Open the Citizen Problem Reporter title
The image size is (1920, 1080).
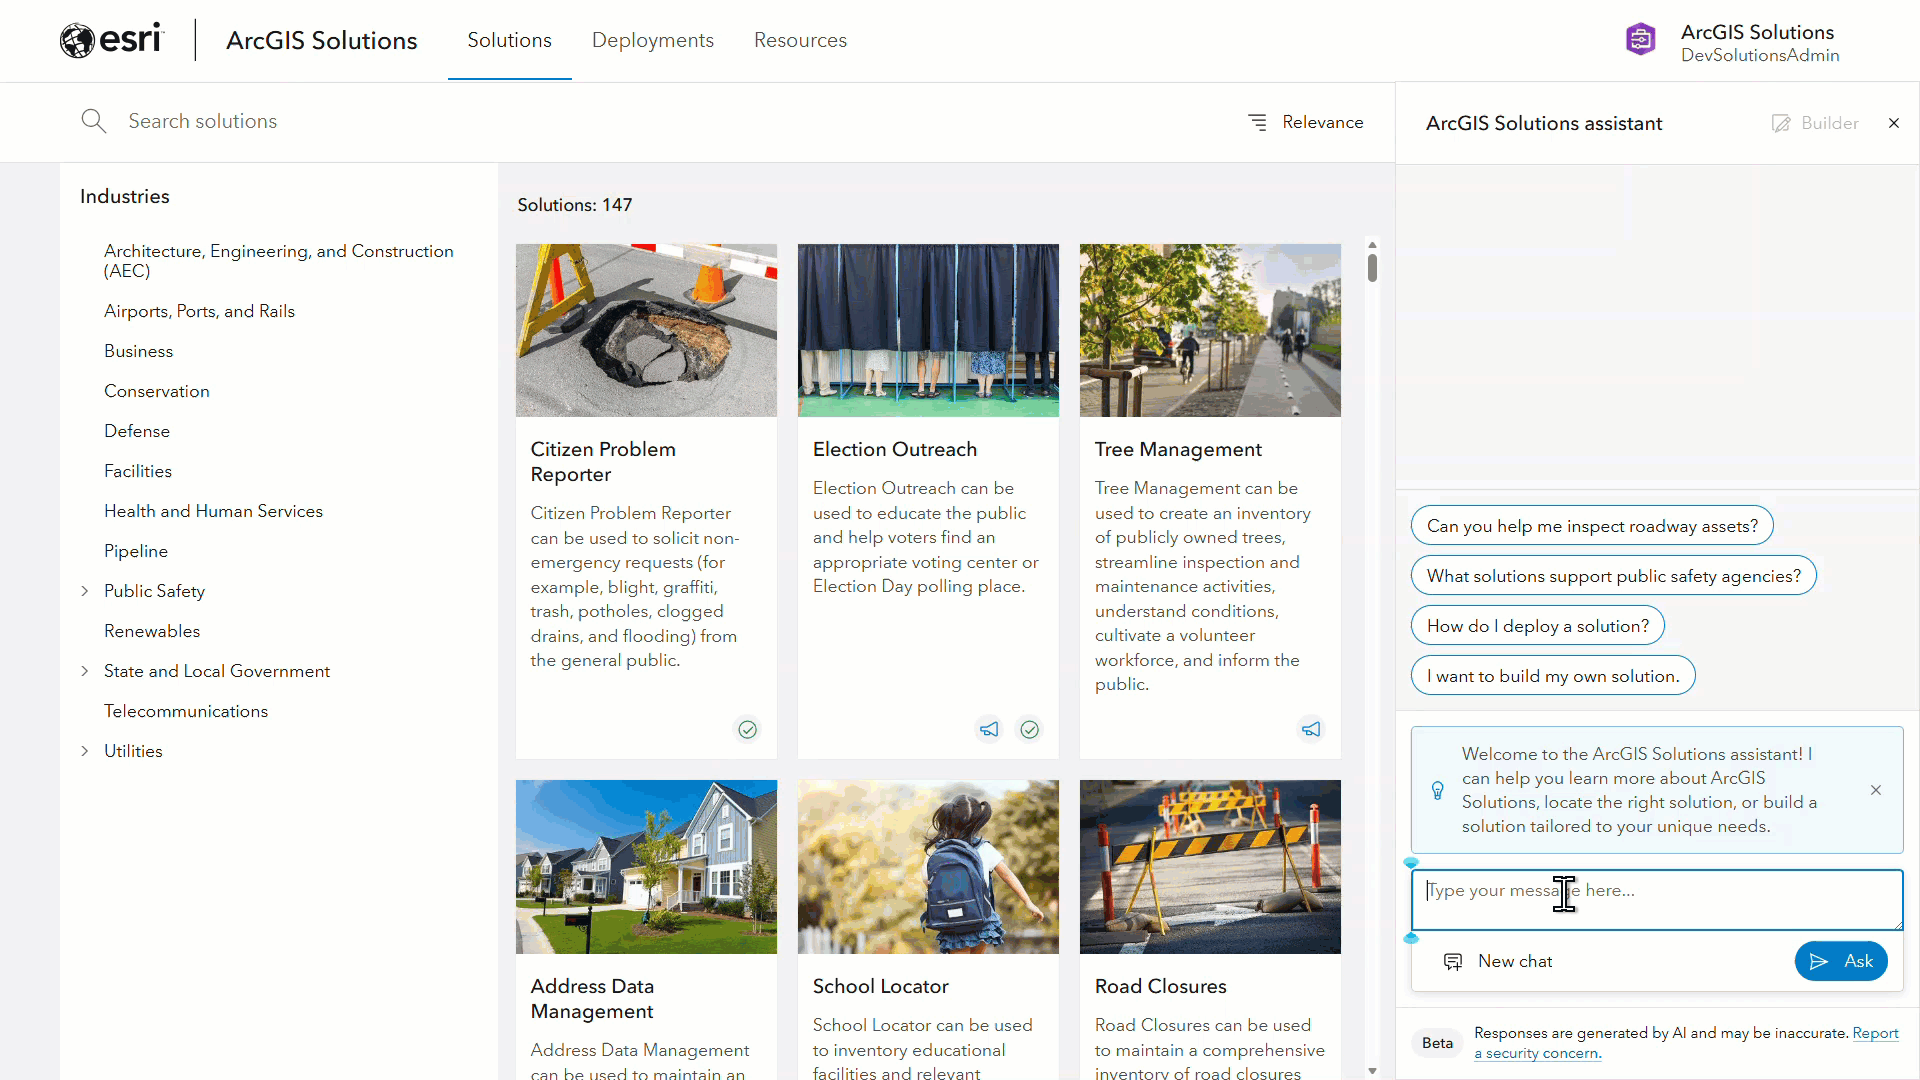click(603, 462)
